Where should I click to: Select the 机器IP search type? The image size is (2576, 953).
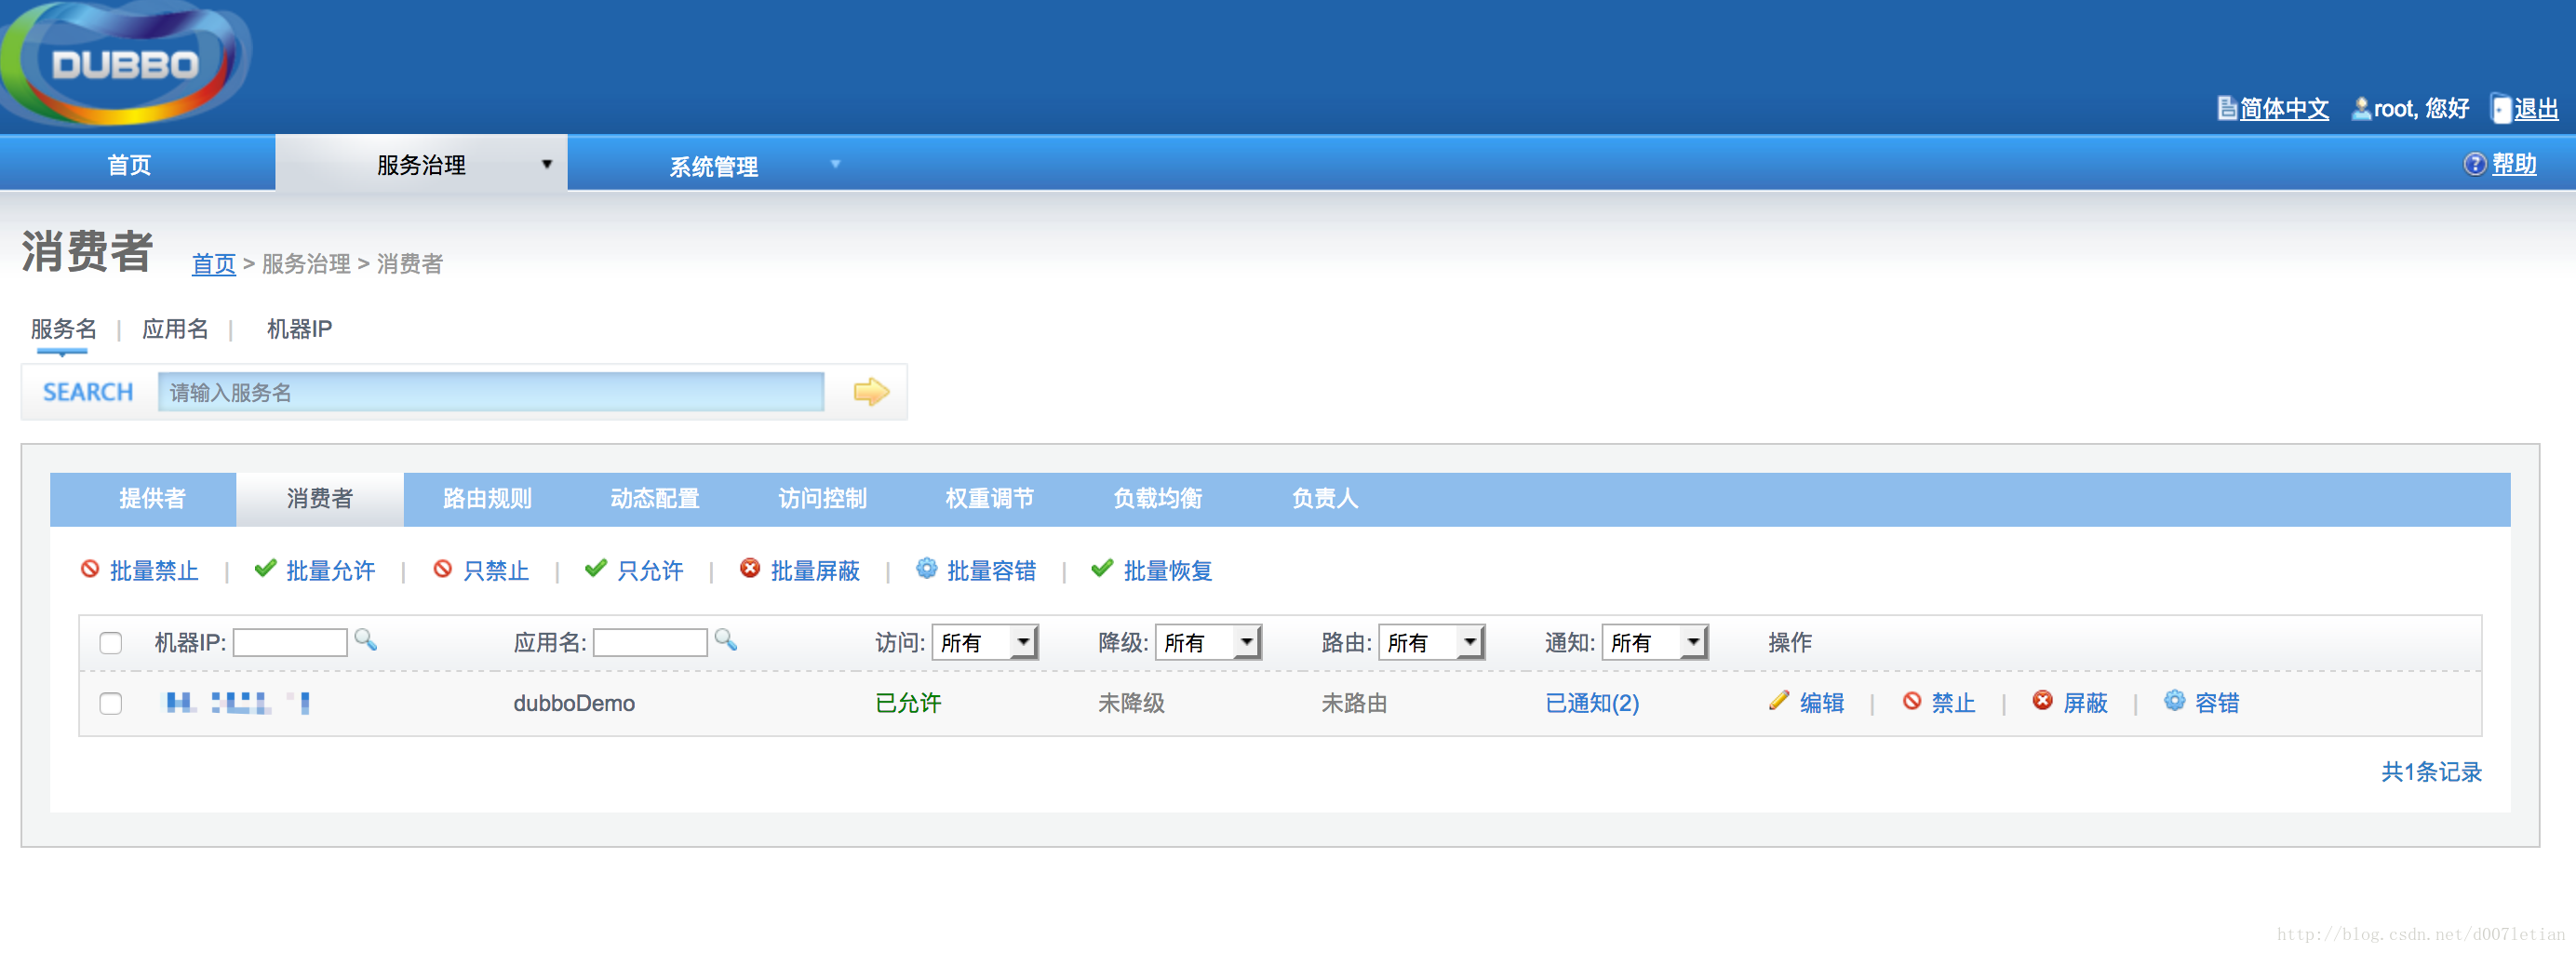(299, 329)
